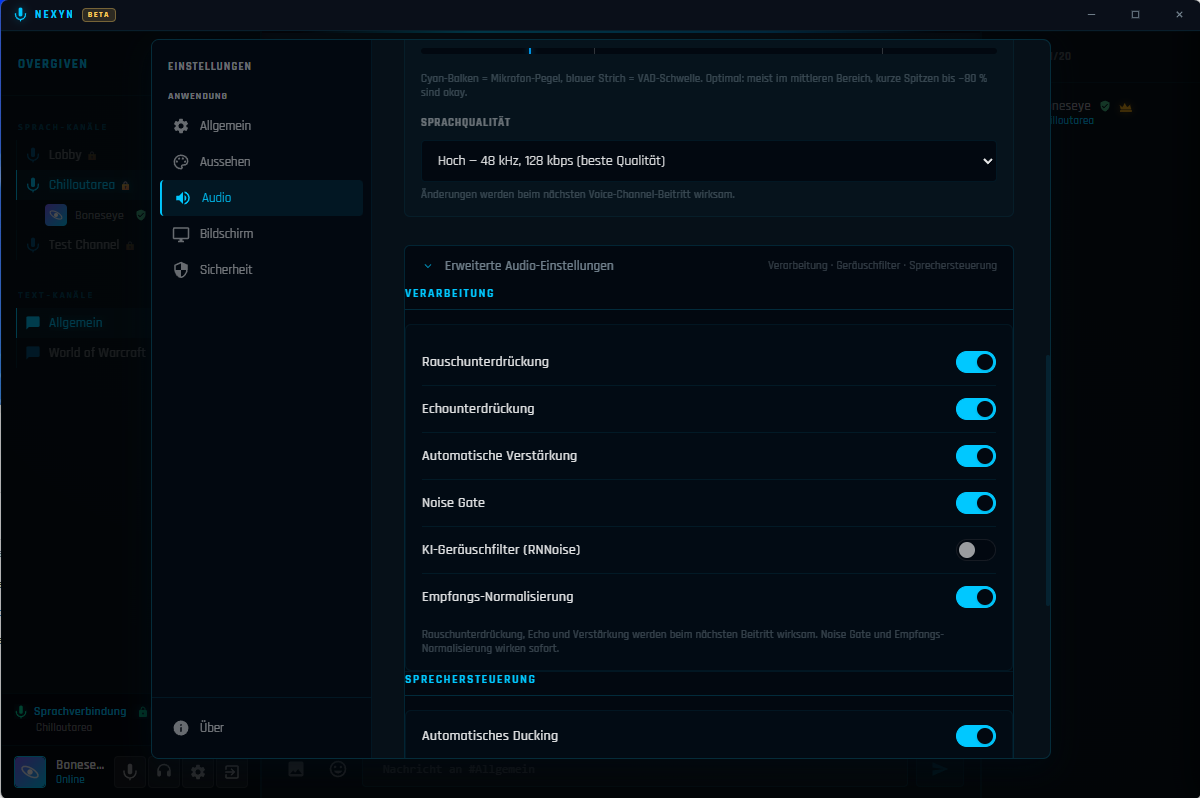Disable the Rauschunterdrückung toggle
Screen dimensions: 1200x798
pyautogui.click(x=976, y=362)
